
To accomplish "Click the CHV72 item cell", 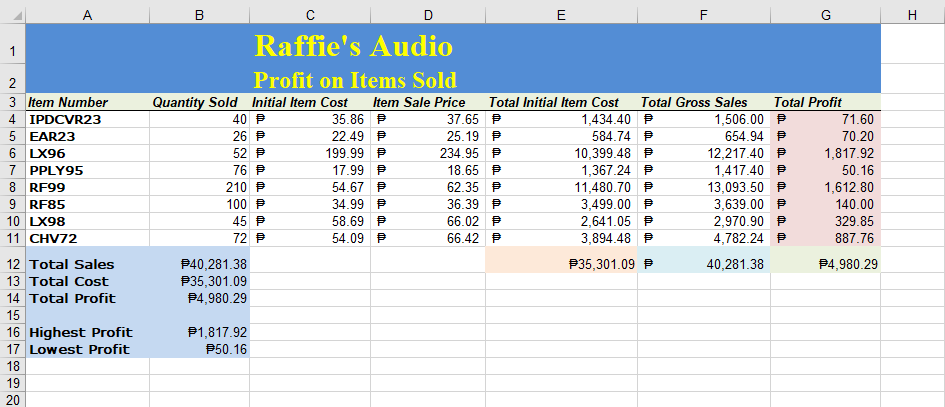I will [88, 238].
